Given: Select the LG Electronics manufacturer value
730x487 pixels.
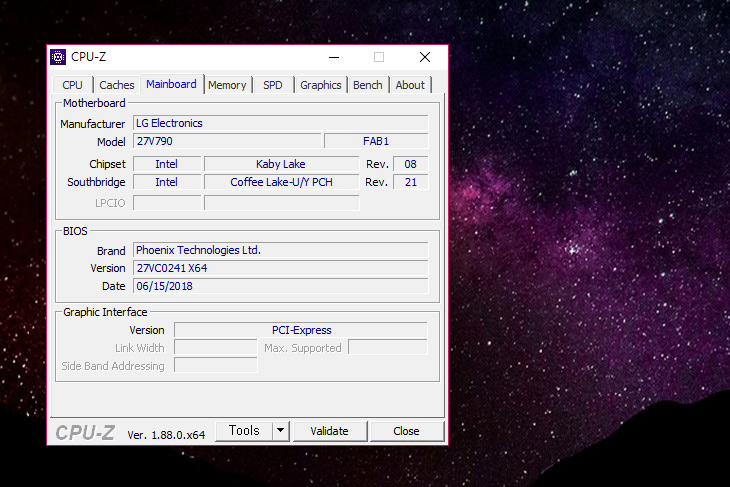Looking at the screenshot, I should coord(280,123).
